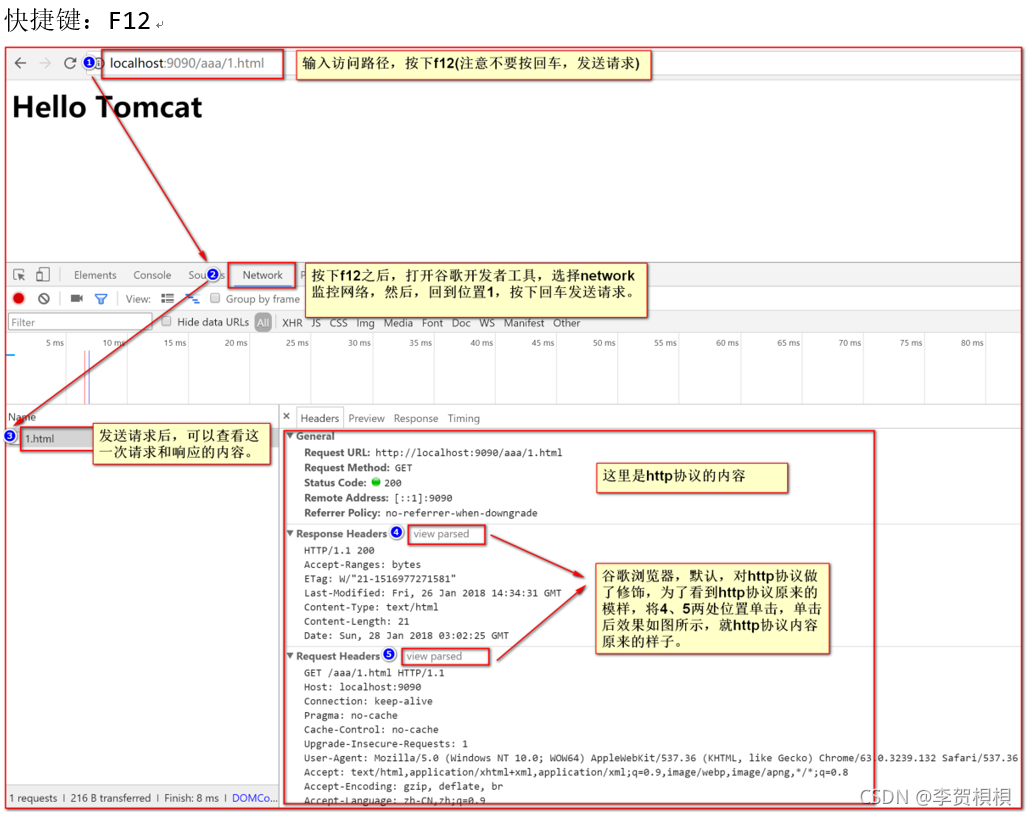Open the Timing detail tab

point(464,418)
